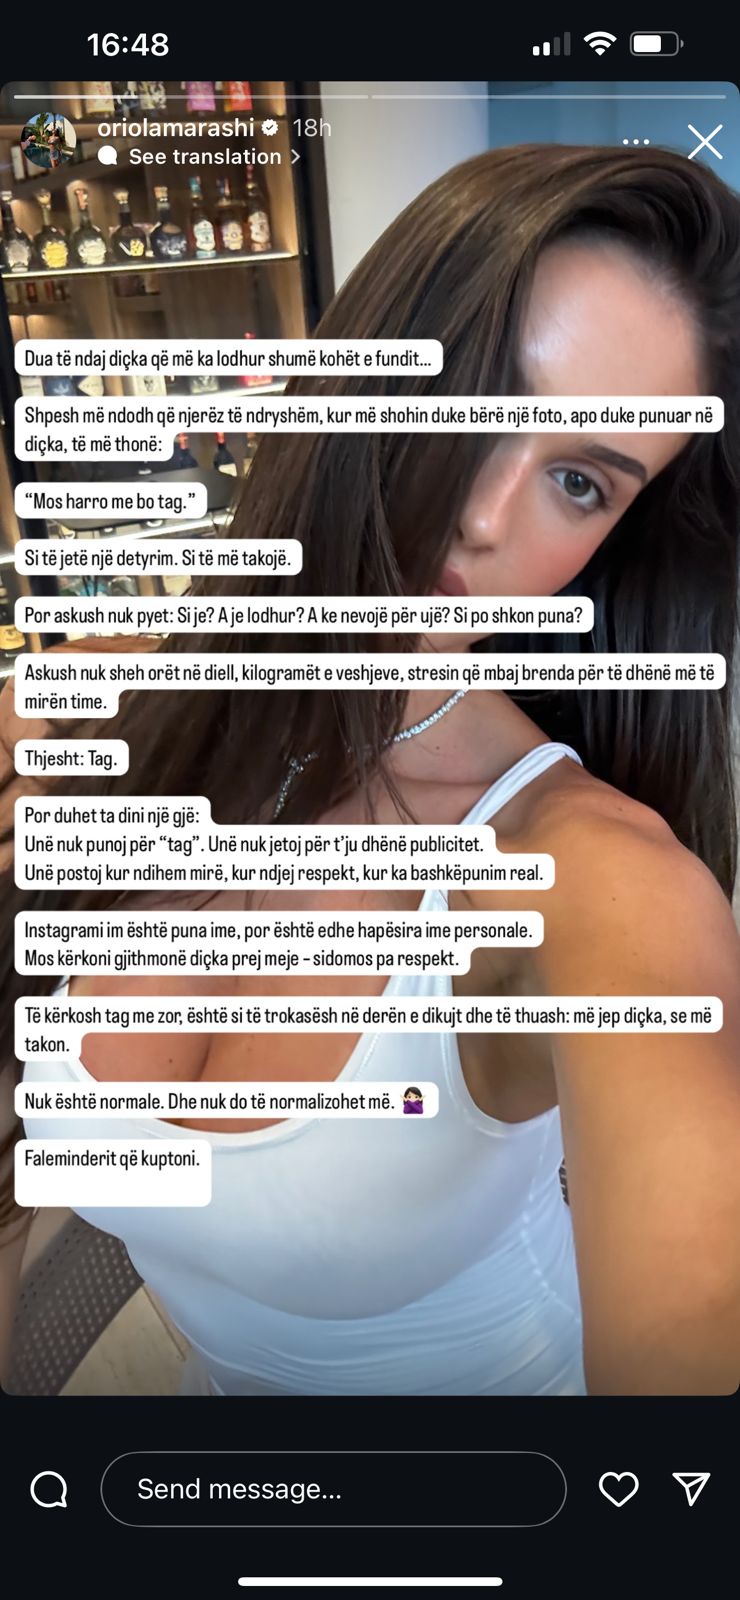Open the oriolamarashi profile from username
The width and height of the screenshot is (740, 1600).
coord(176,128)
